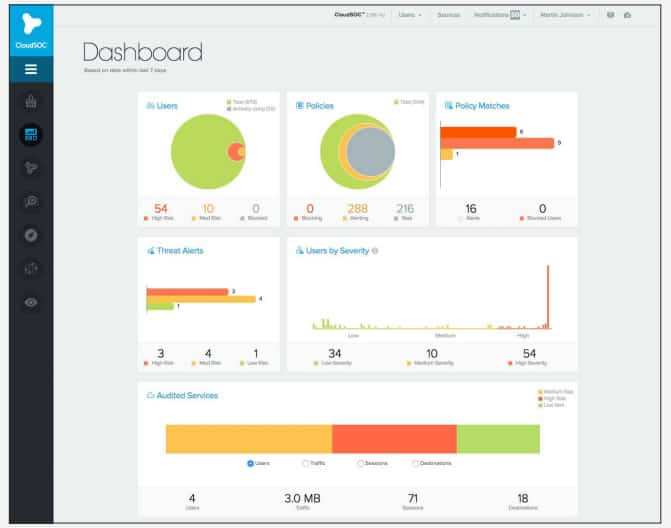Click the Threat Alerts yellow bar labeled 4
The height and width of the screenshot is (528, 671).
tap(201, 299)
